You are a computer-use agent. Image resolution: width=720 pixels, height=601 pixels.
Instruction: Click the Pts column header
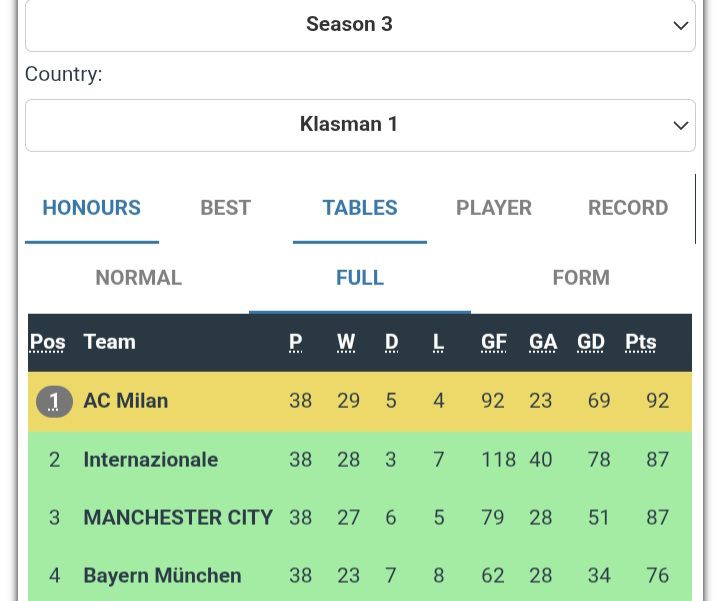tap(640, 342)
